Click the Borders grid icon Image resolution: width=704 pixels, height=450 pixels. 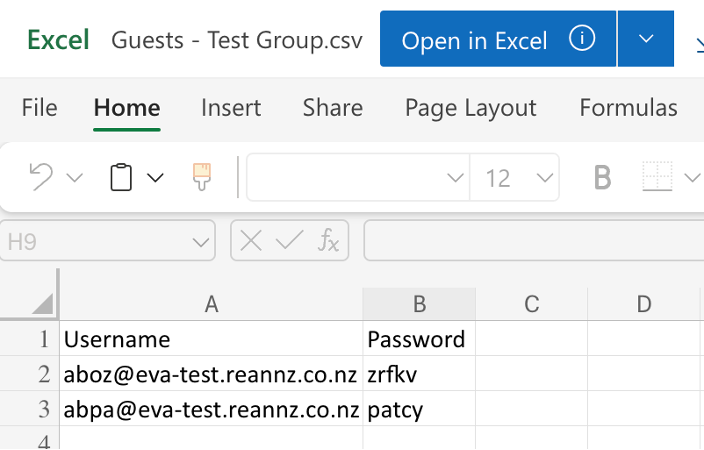click(x=657, y=178)
